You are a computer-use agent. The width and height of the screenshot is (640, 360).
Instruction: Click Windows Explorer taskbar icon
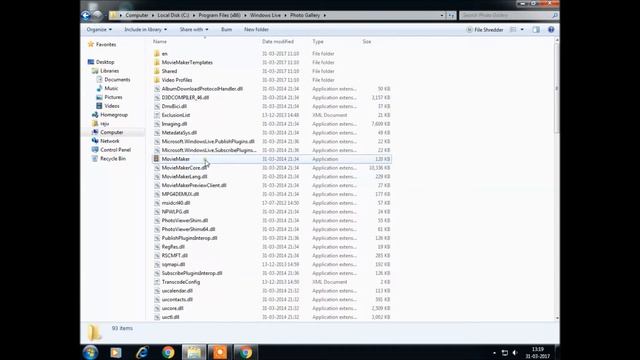click(x=194, y=352)
